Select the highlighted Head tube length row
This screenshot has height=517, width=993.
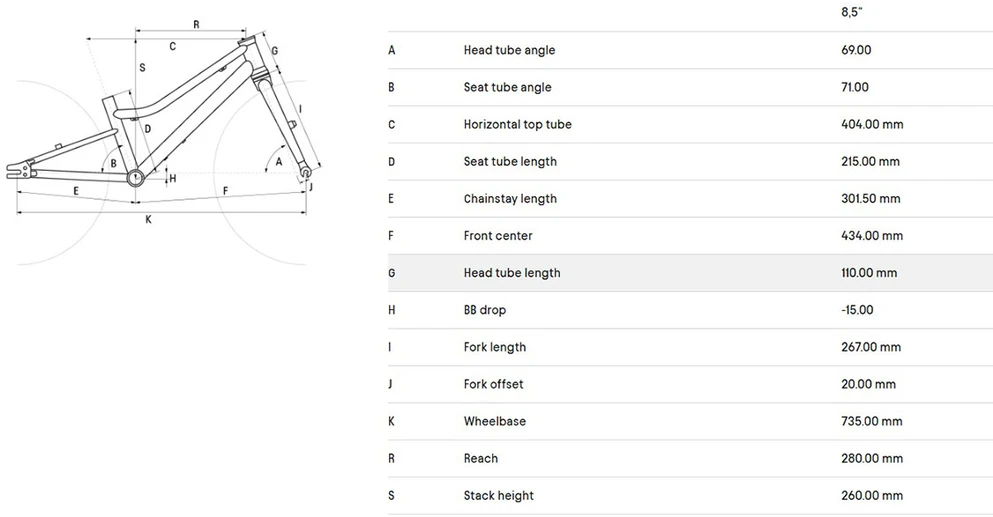click(690, 273)
